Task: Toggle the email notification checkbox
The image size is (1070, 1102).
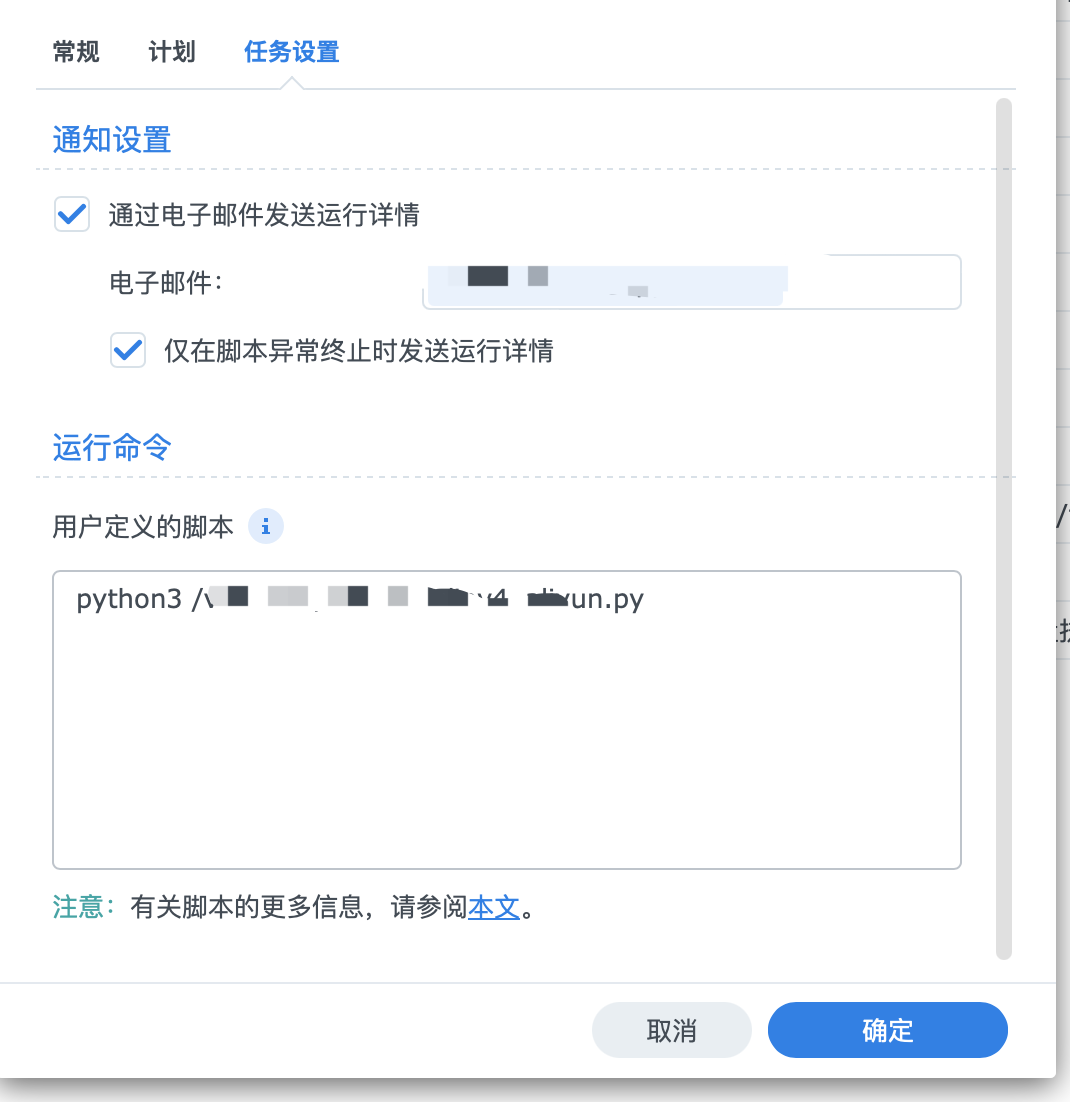Action: (71, 214)
